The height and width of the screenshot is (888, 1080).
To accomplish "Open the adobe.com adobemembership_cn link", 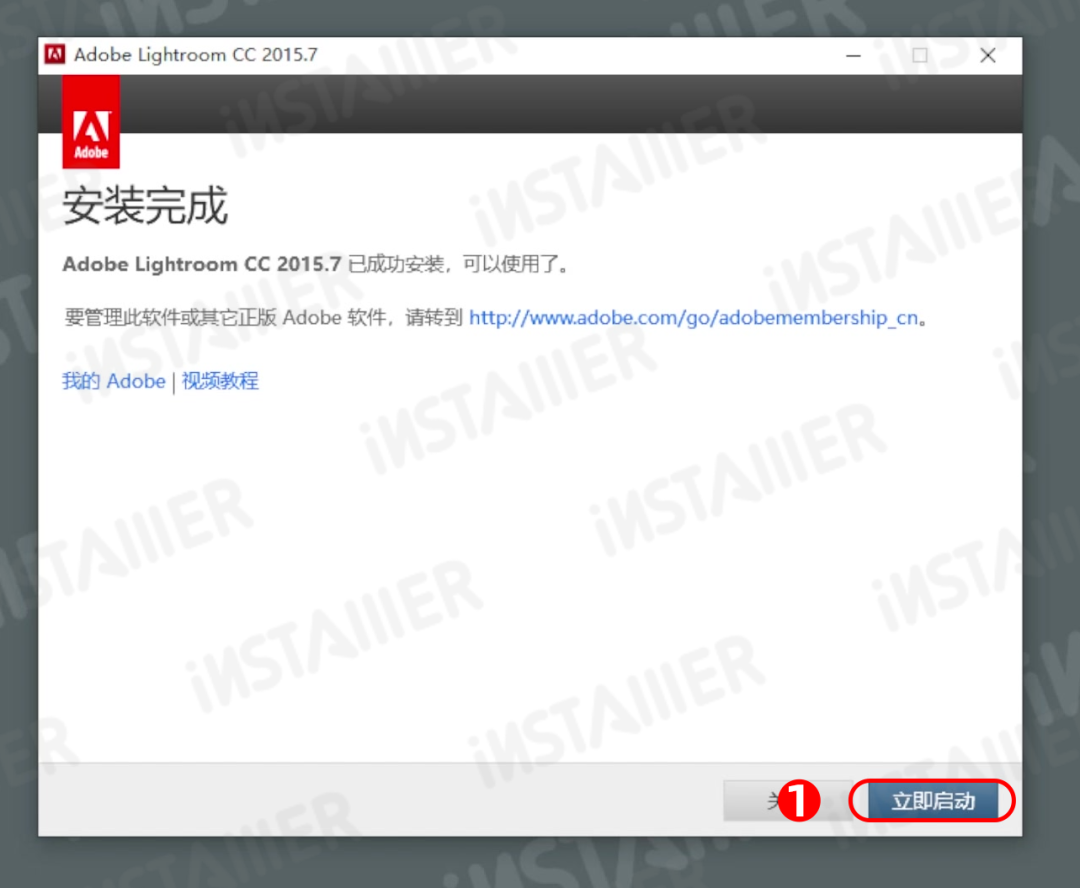I will click(x=694, y=318).
